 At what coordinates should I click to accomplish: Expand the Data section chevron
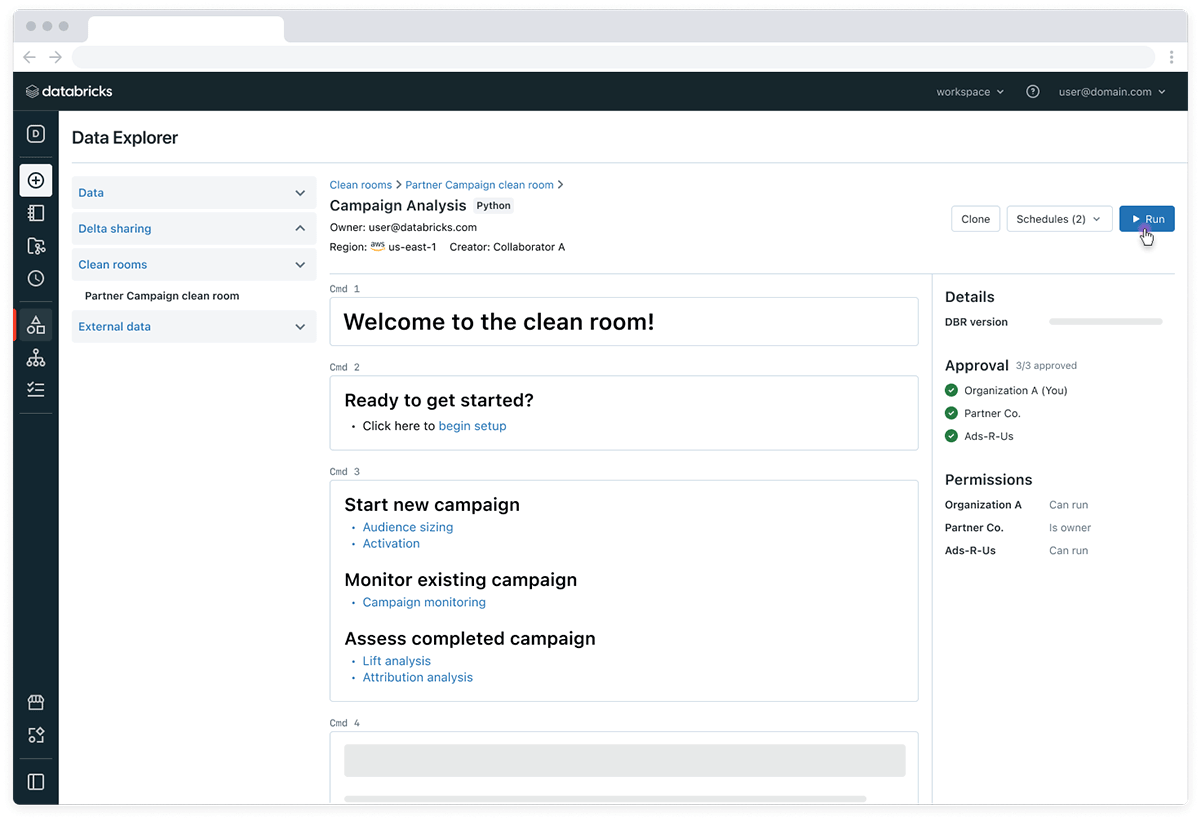[300, 193]
